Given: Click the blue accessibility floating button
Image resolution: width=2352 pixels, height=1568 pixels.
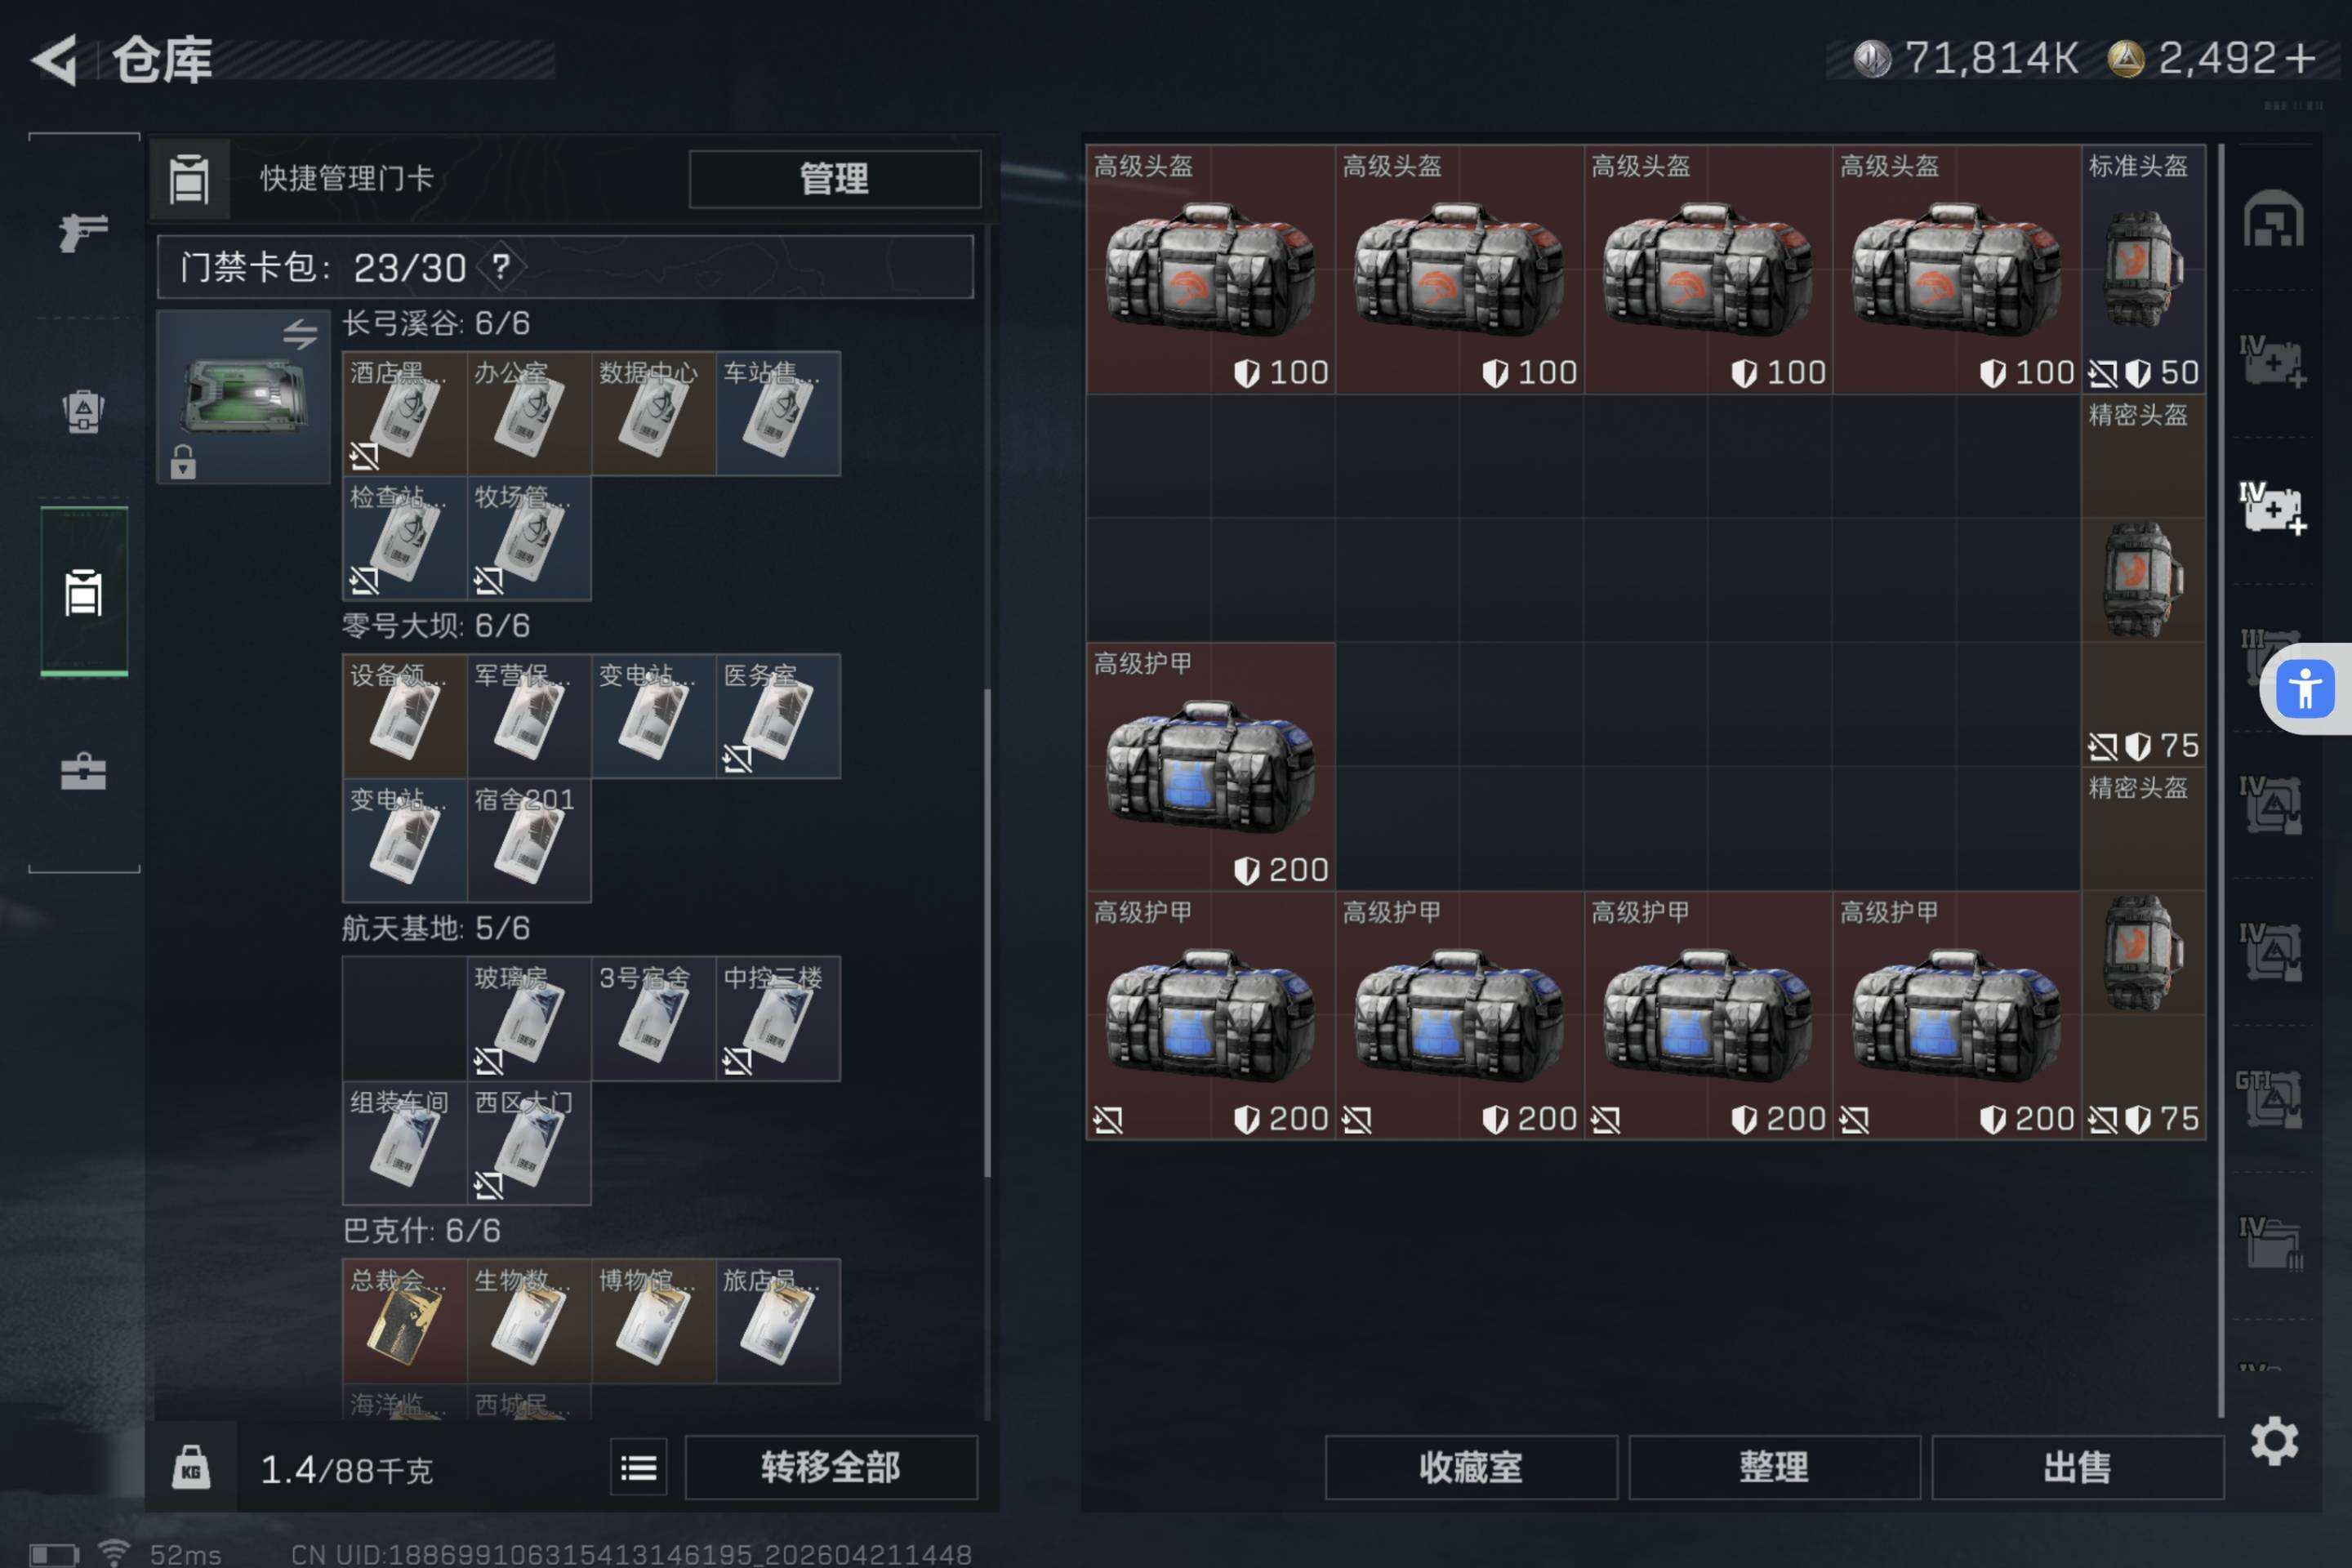Looking at the screenshot, I should 2305,689.
